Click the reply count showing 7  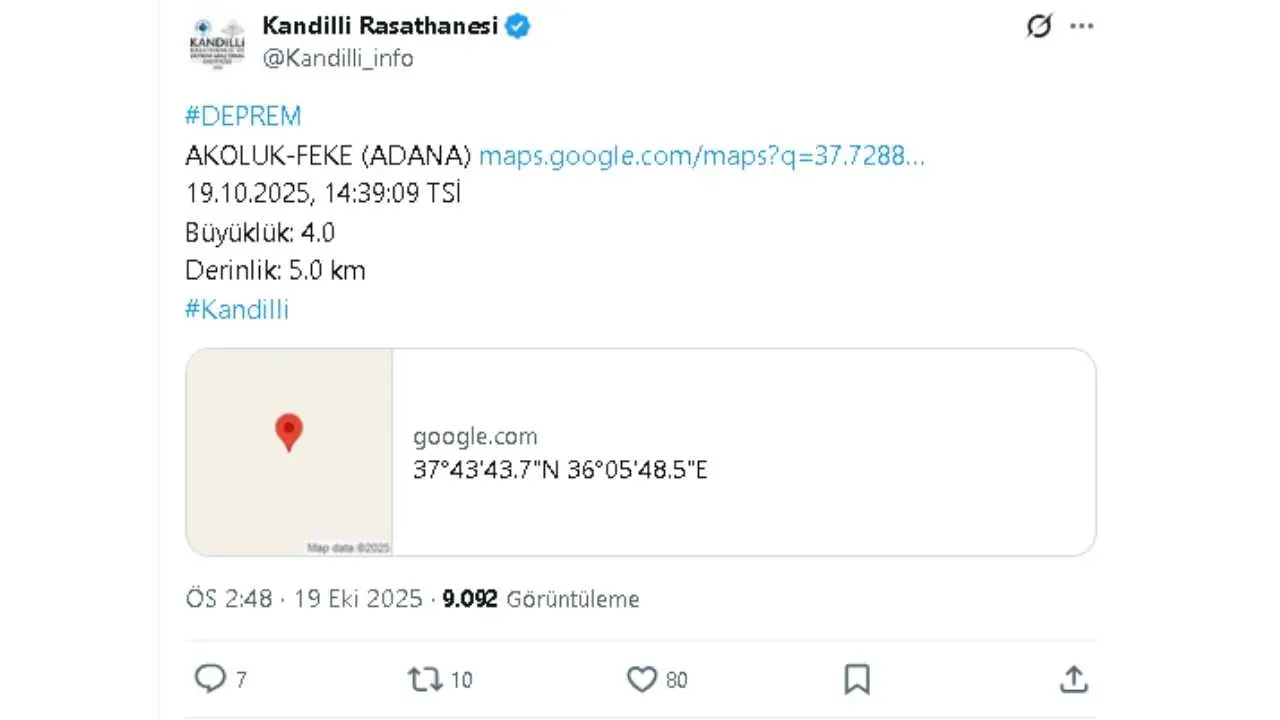click(240, 678)
